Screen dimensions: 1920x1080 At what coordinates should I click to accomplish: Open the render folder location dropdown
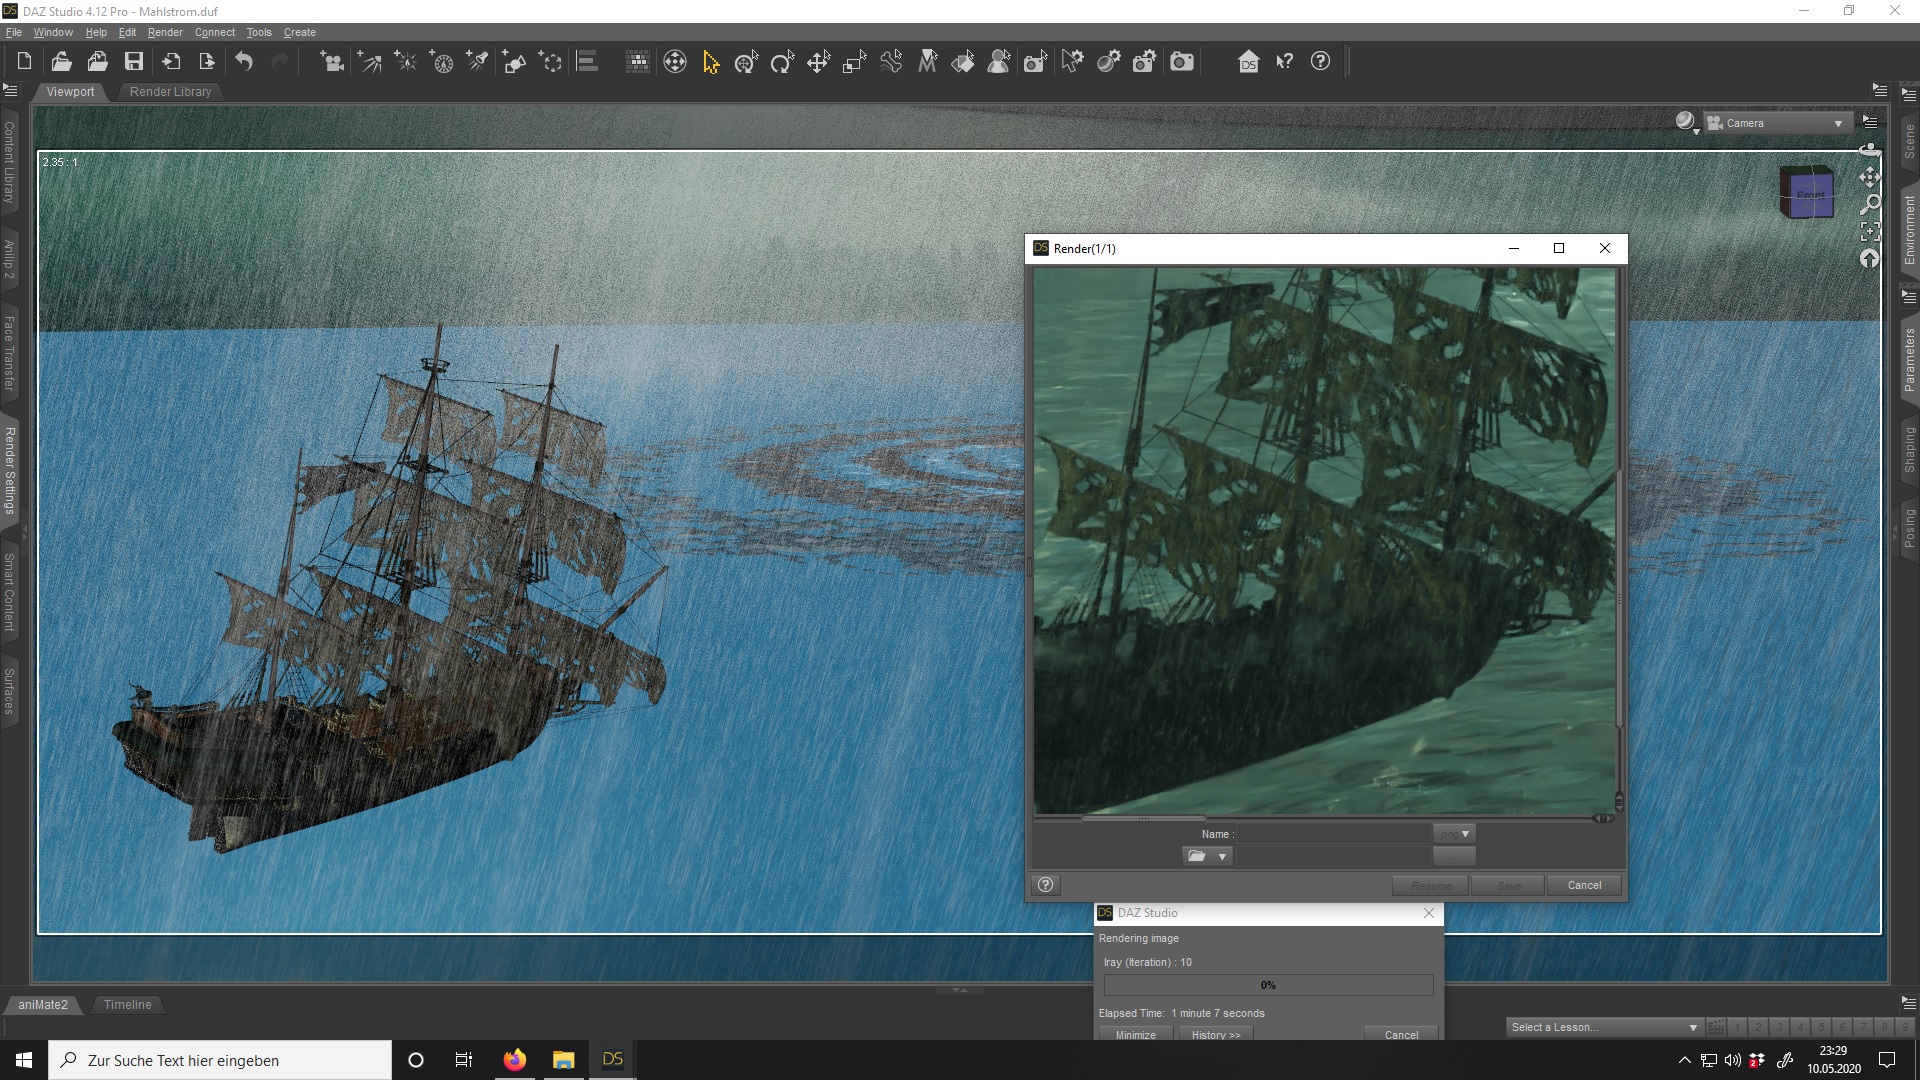pyautogui.click(x=1221, y=856)
